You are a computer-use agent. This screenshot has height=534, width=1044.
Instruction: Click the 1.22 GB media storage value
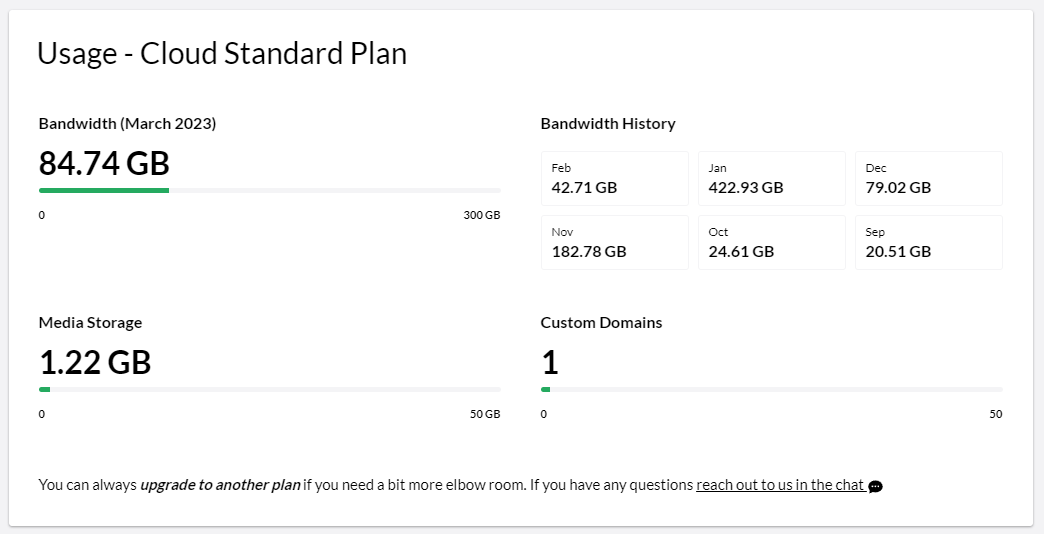95,362
